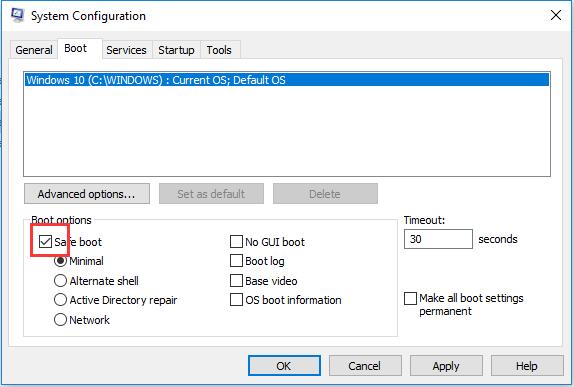574x387 pixels.
Task: Choose the Minimal safe boot option
Action: [x=60, y=261]
